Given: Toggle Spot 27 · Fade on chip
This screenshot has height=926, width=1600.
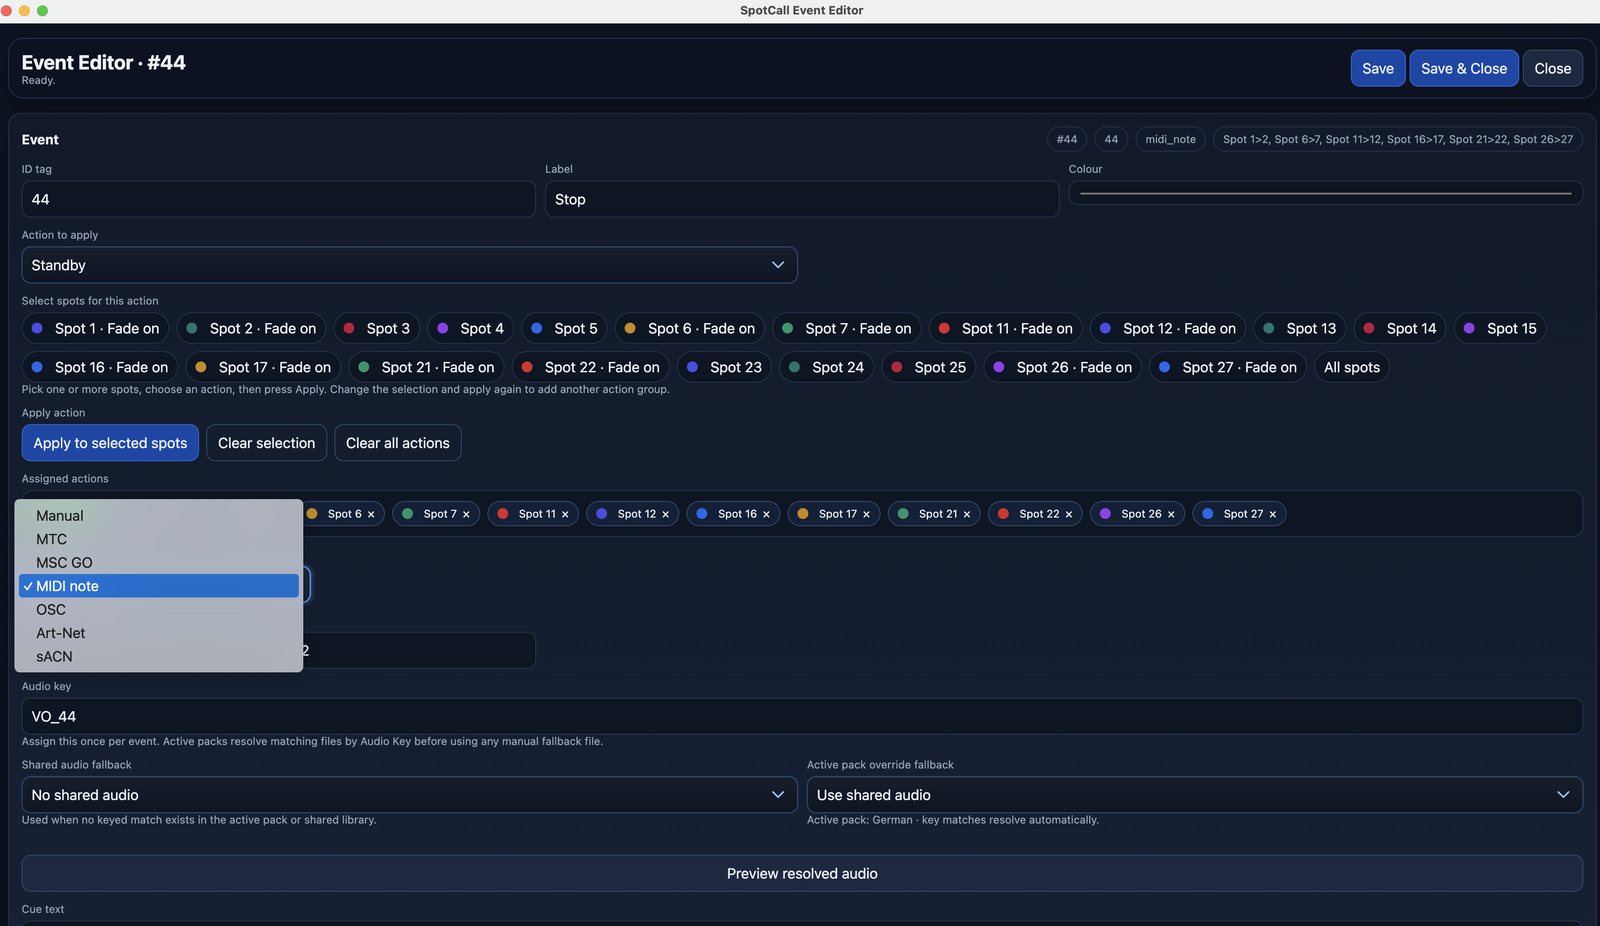Looking at the screenshot, I should point(1228,367).
